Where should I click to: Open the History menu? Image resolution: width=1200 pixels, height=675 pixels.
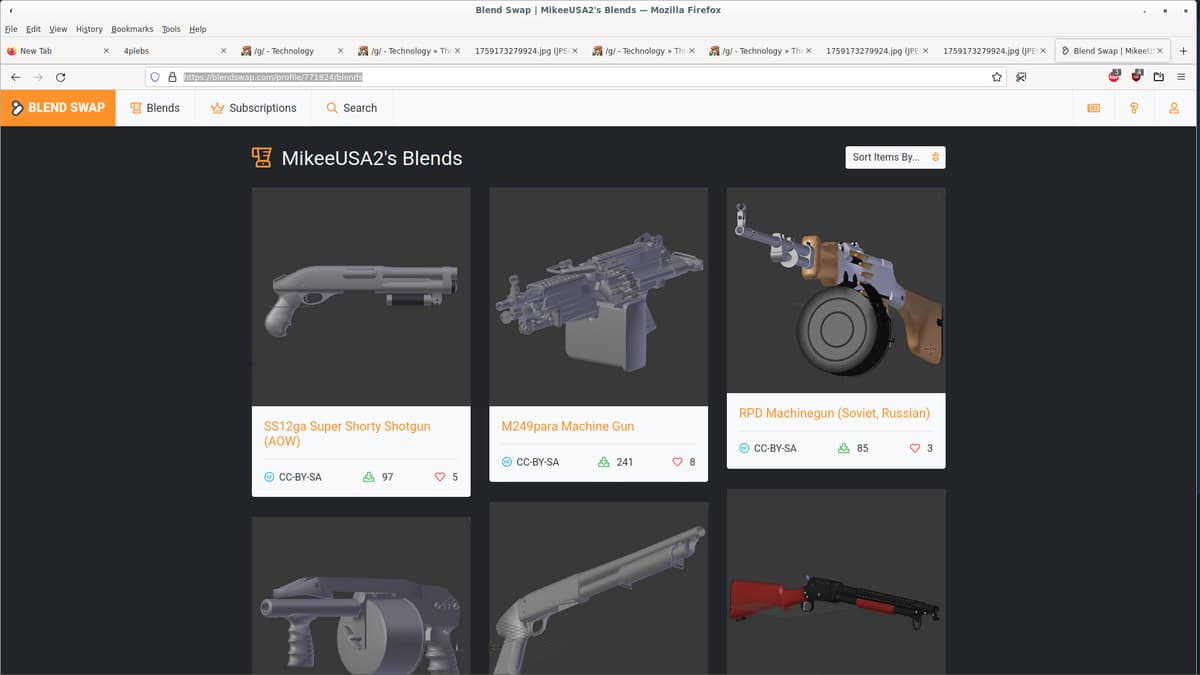point(89,29)
